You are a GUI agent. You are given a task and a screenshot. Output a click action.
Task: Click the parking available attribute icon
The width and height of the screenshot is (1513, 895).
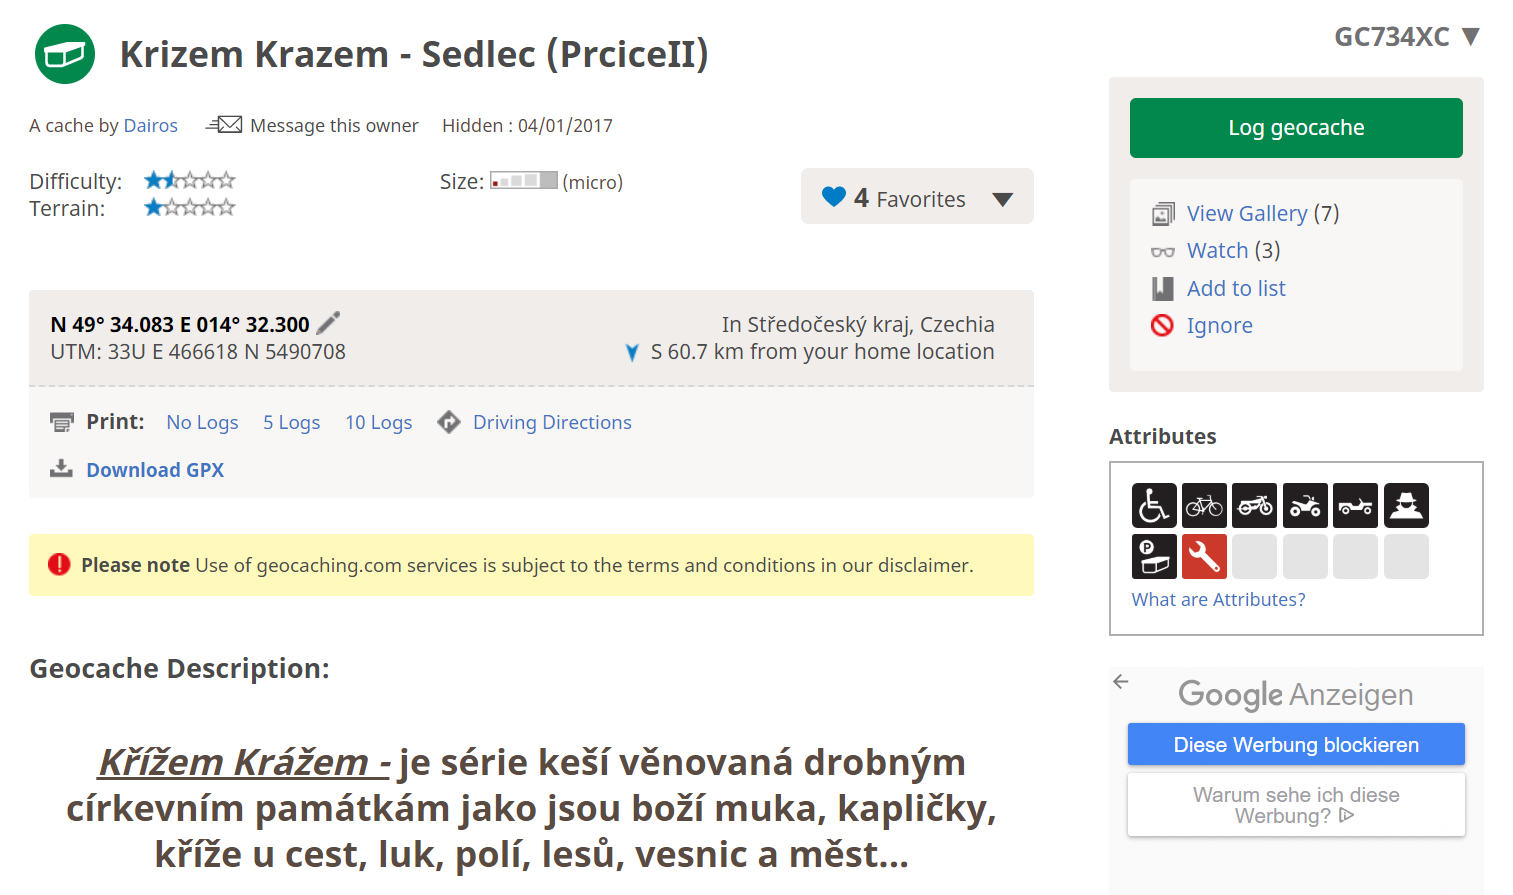pyautogui.click(x=1153, y=556)
